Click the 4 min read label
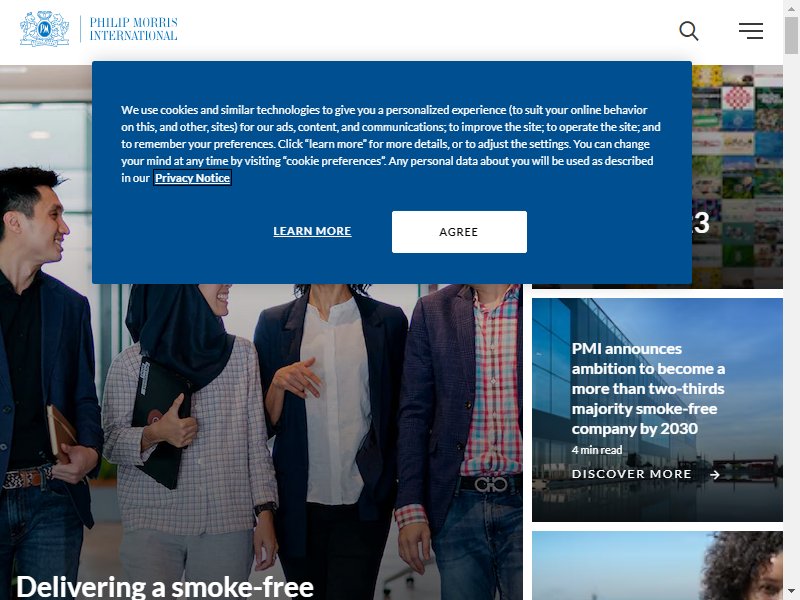The image size is (800, 600). [x=597, y=450]
